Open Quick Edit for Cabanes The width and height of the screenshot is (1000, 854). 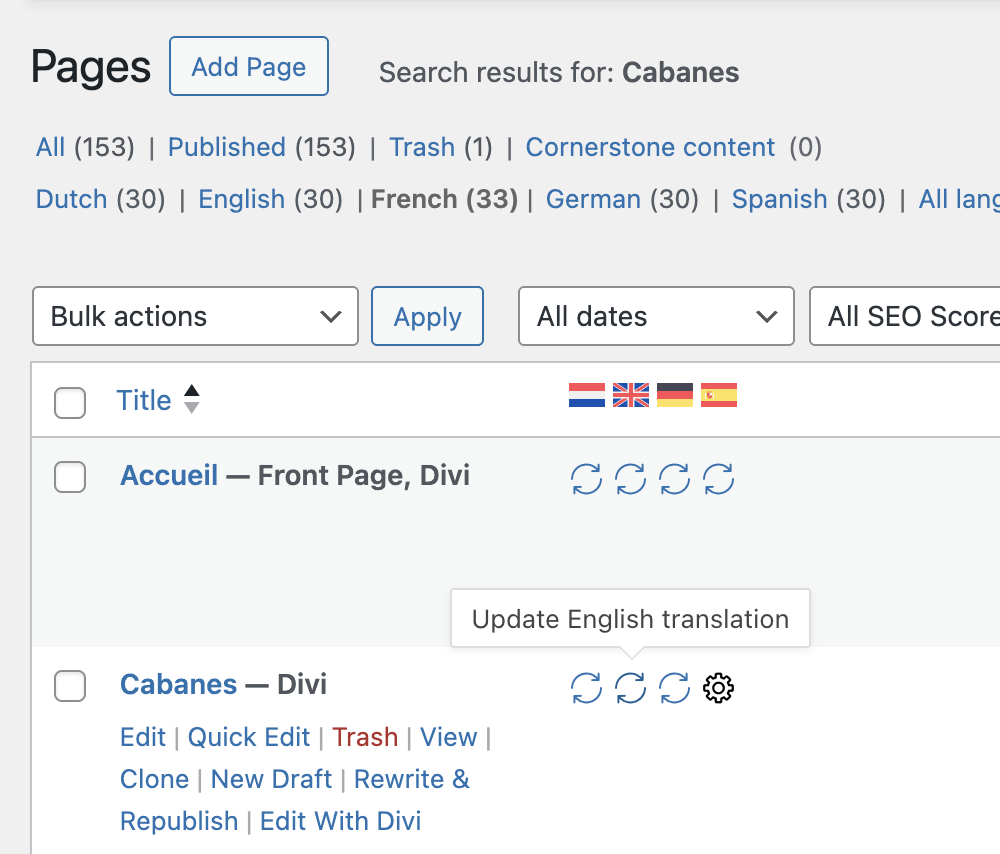click(x=249, y=737)
